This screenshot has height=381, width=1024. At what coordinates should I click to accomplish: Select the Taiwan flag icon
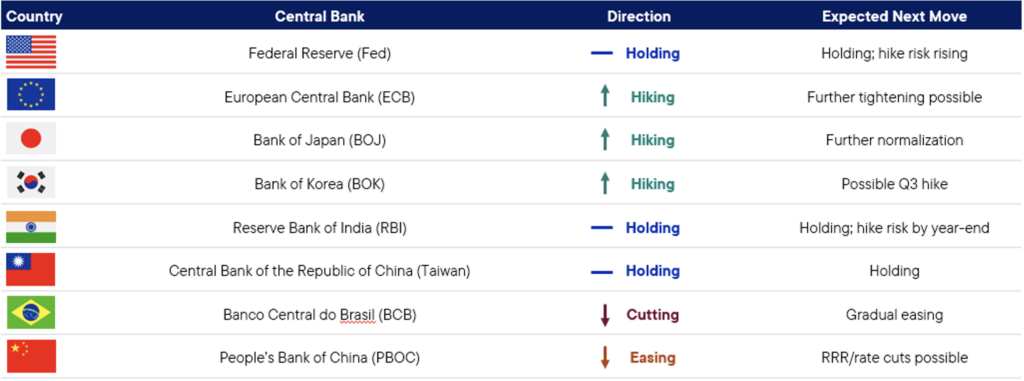[x=31, y=270]
